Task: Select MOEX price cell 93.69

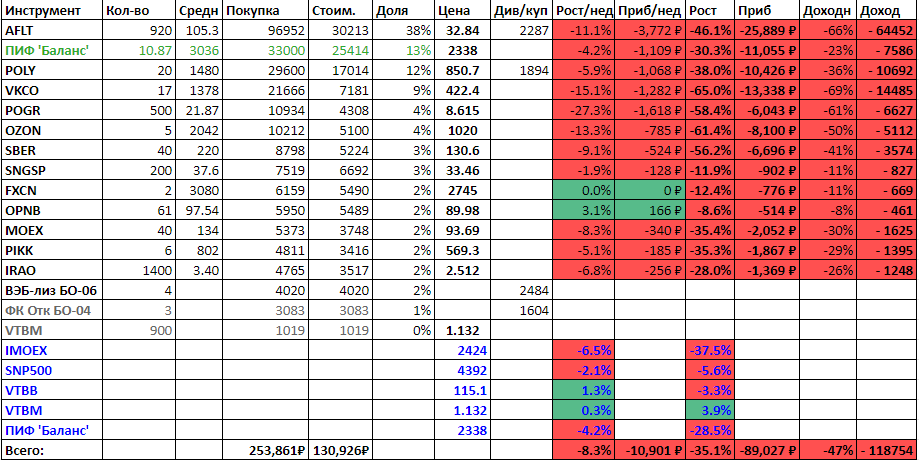Action: pos(462,231)
